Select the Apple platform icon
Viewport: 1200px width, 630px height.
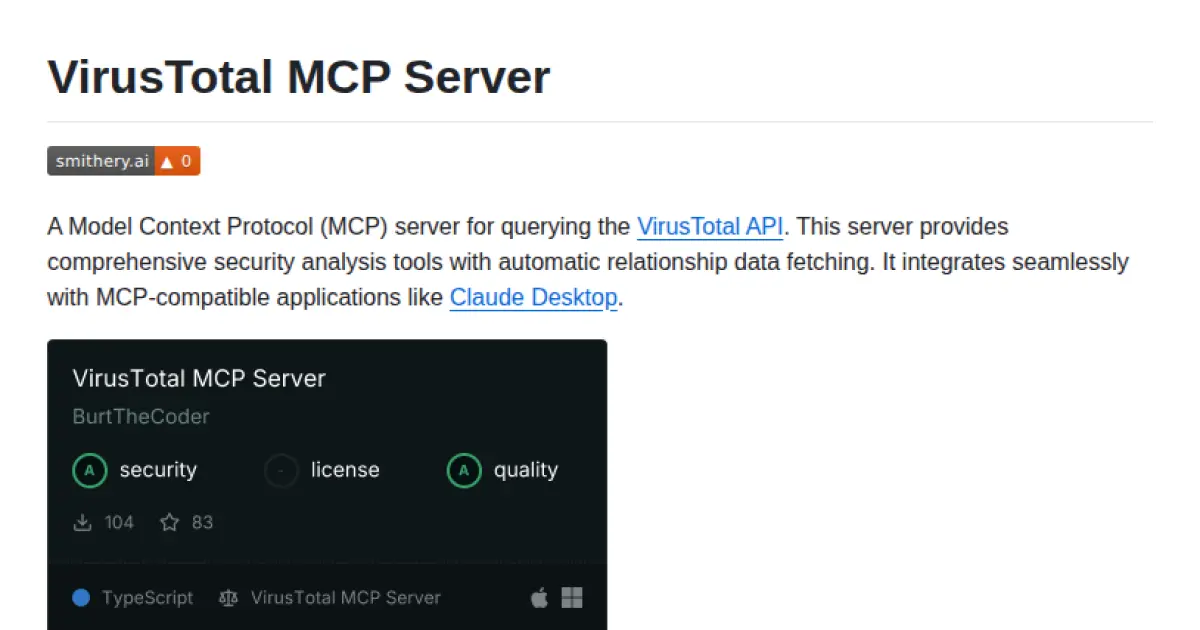coord(538,597)
